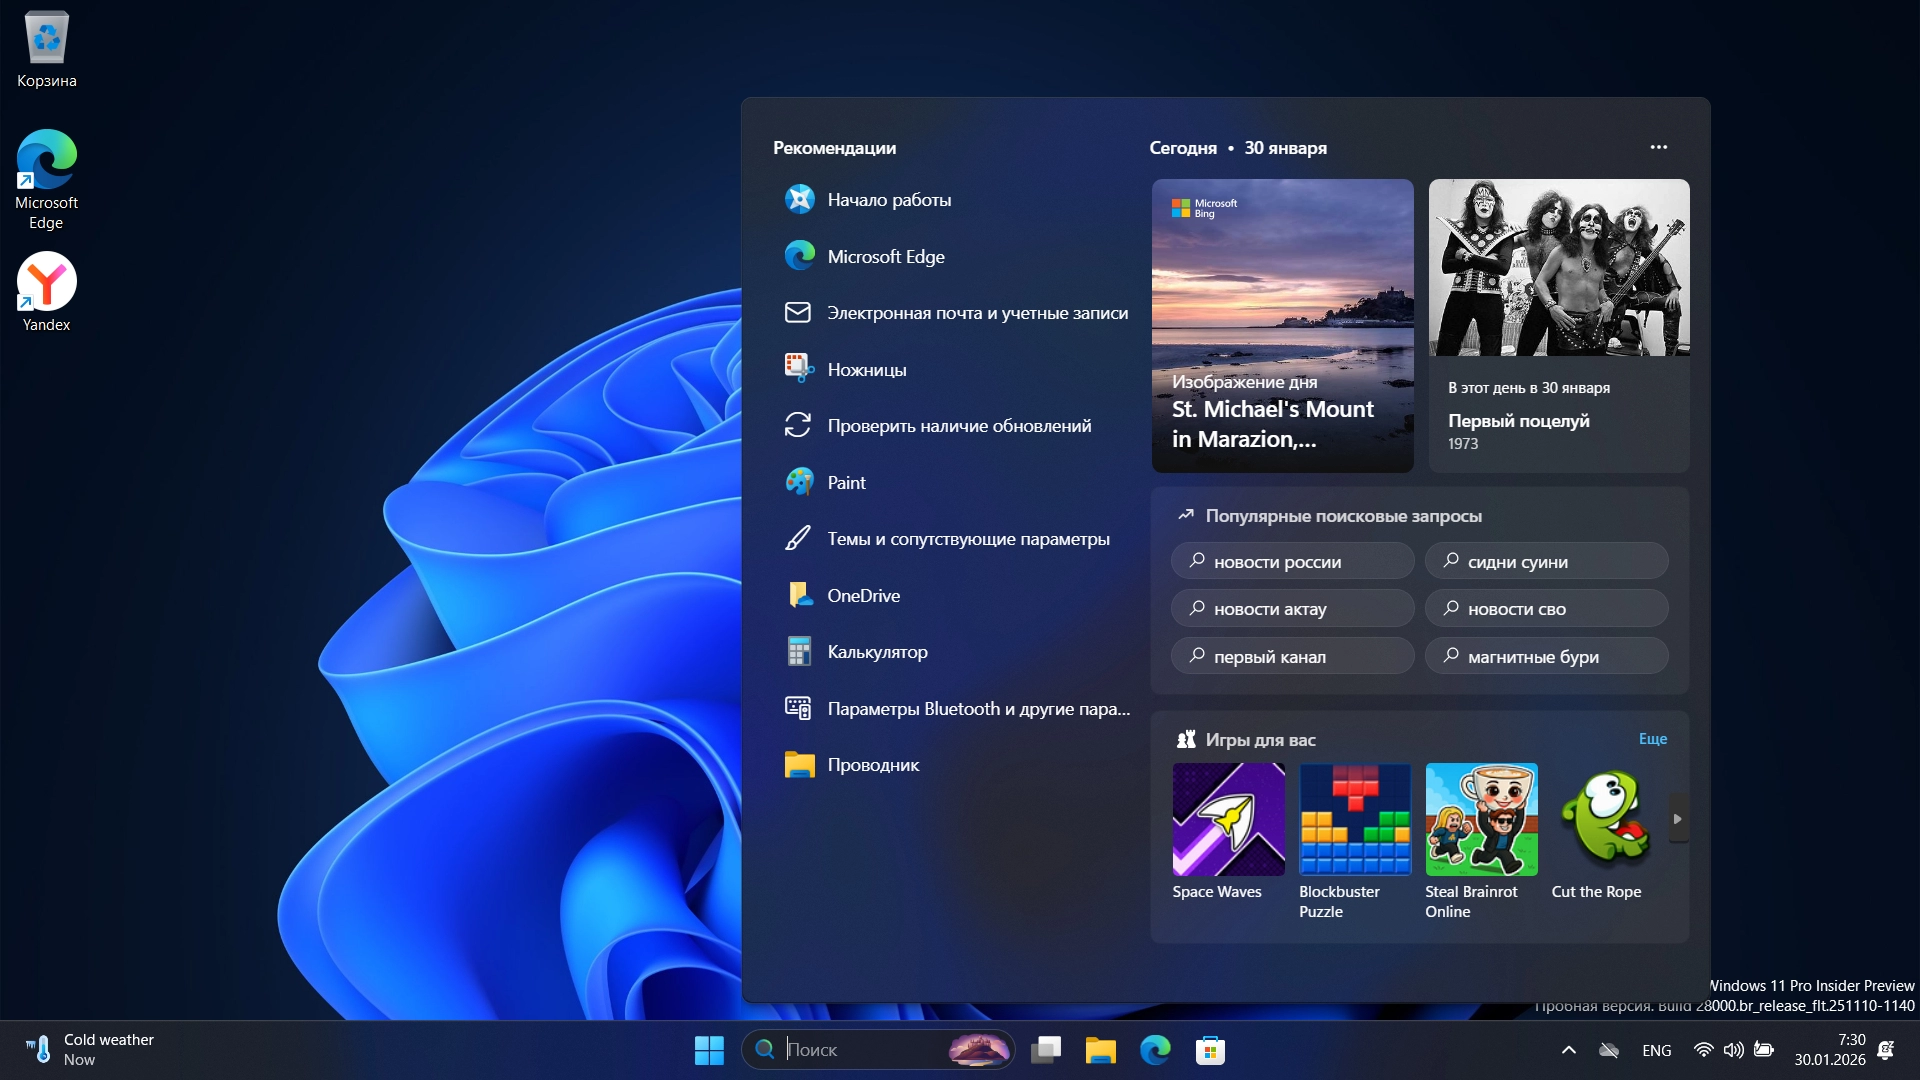Image resolution: width=1920 pixels, height=1080 pixels.
Task: Open Task View icon on taskbar
Action: (x=1046, y=1050)
